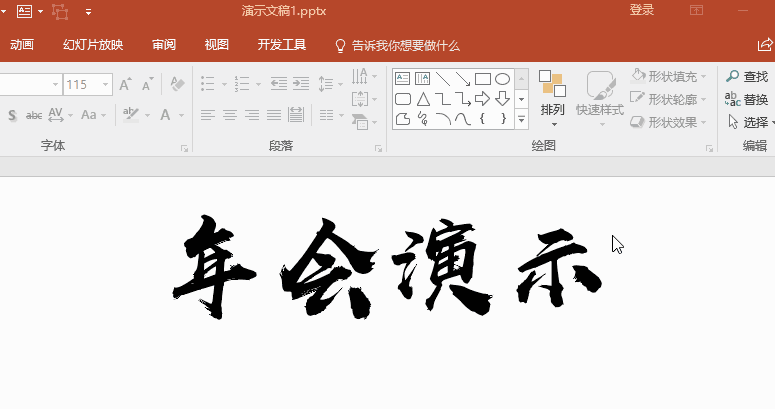Viewport: 775px width, 409px height.
Task: Select the rectangle shape
Action: (x=482, y=79)
